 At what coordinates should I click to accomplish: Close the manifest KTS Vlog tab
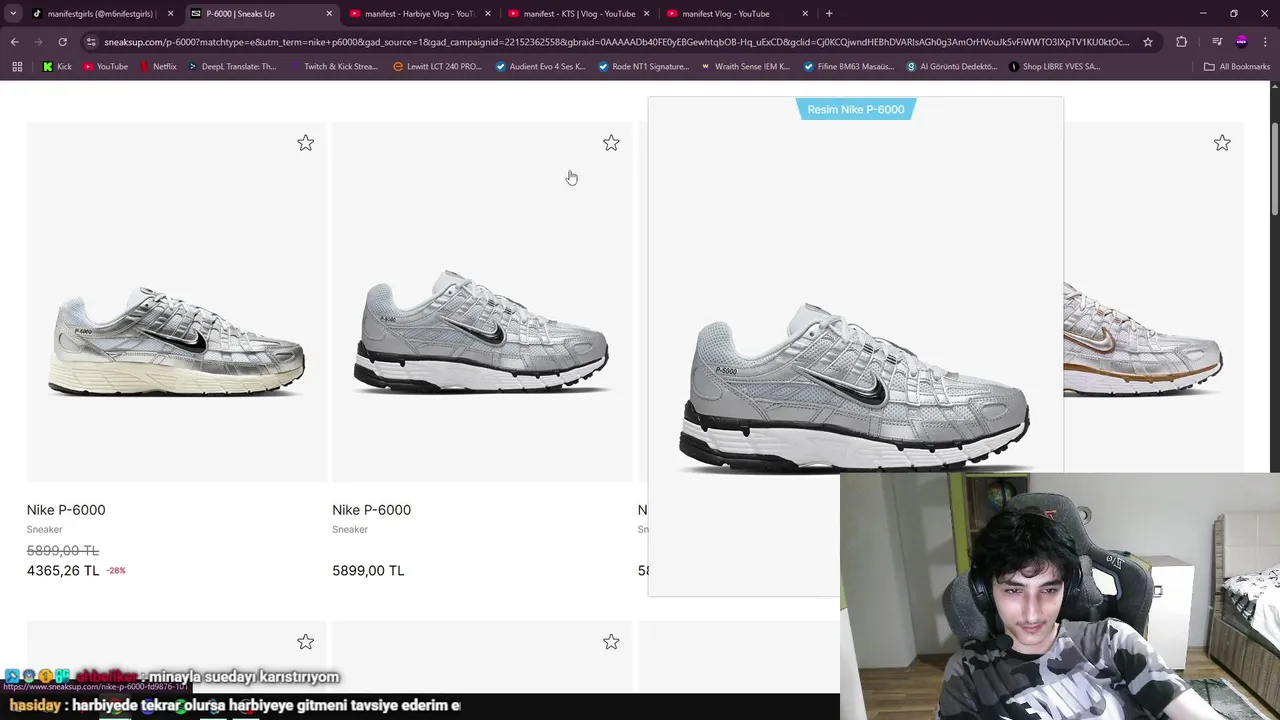[x=646, y=14]
